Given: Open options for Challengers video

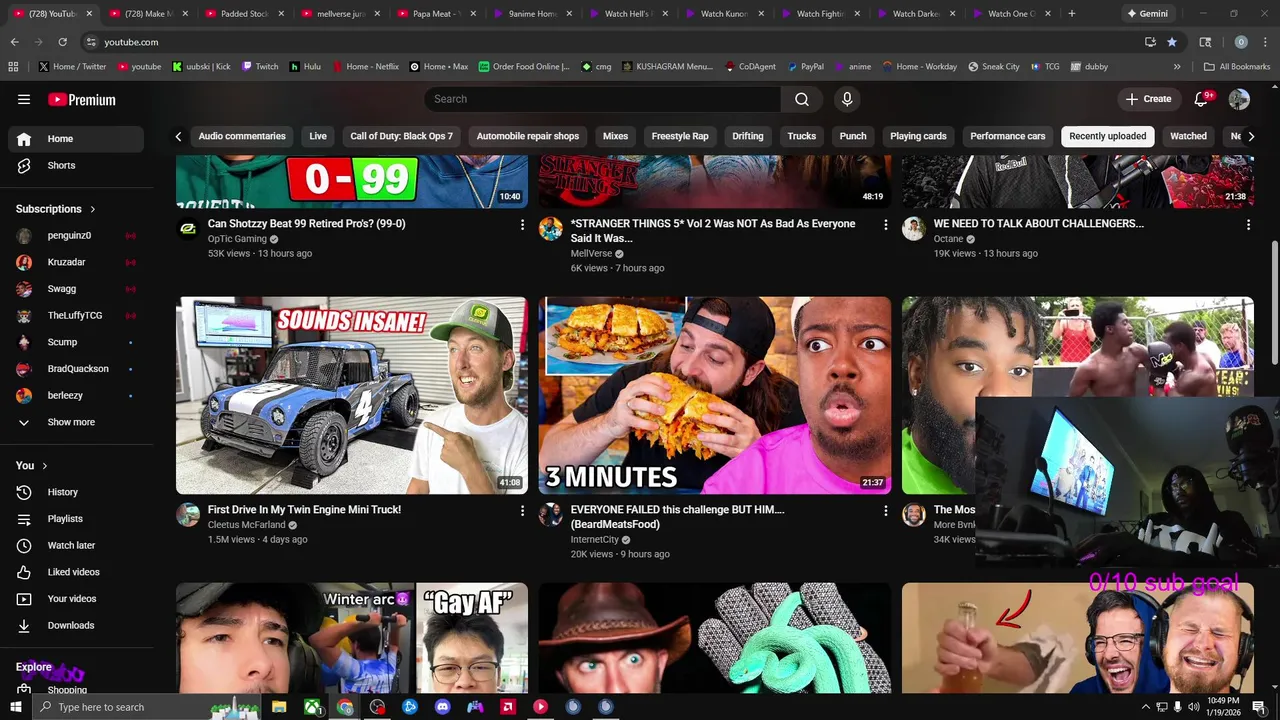Looking at the screenshot, I should click(x=1248, y=225).
